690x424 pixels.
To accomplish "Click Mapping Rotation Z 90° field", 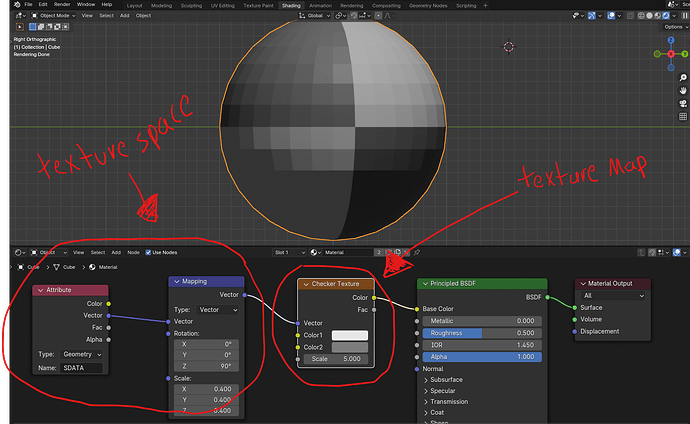I will [x=207, y=366].
